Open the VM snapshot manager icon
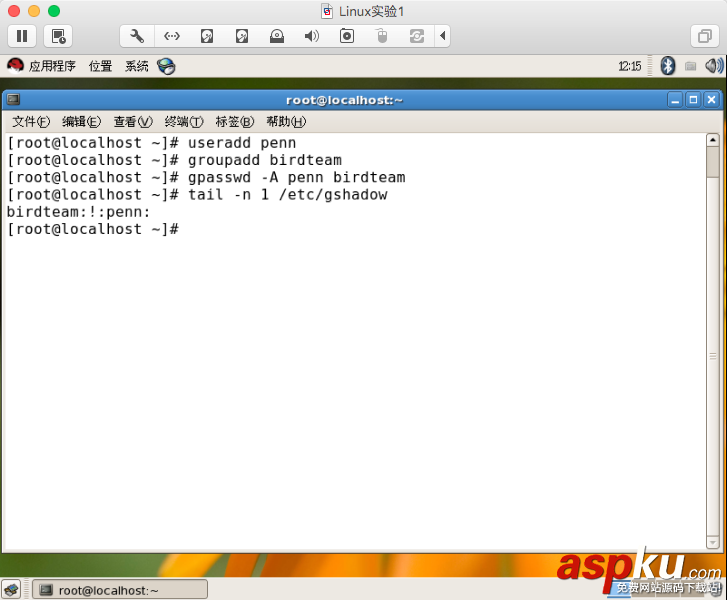 (58, 36)
